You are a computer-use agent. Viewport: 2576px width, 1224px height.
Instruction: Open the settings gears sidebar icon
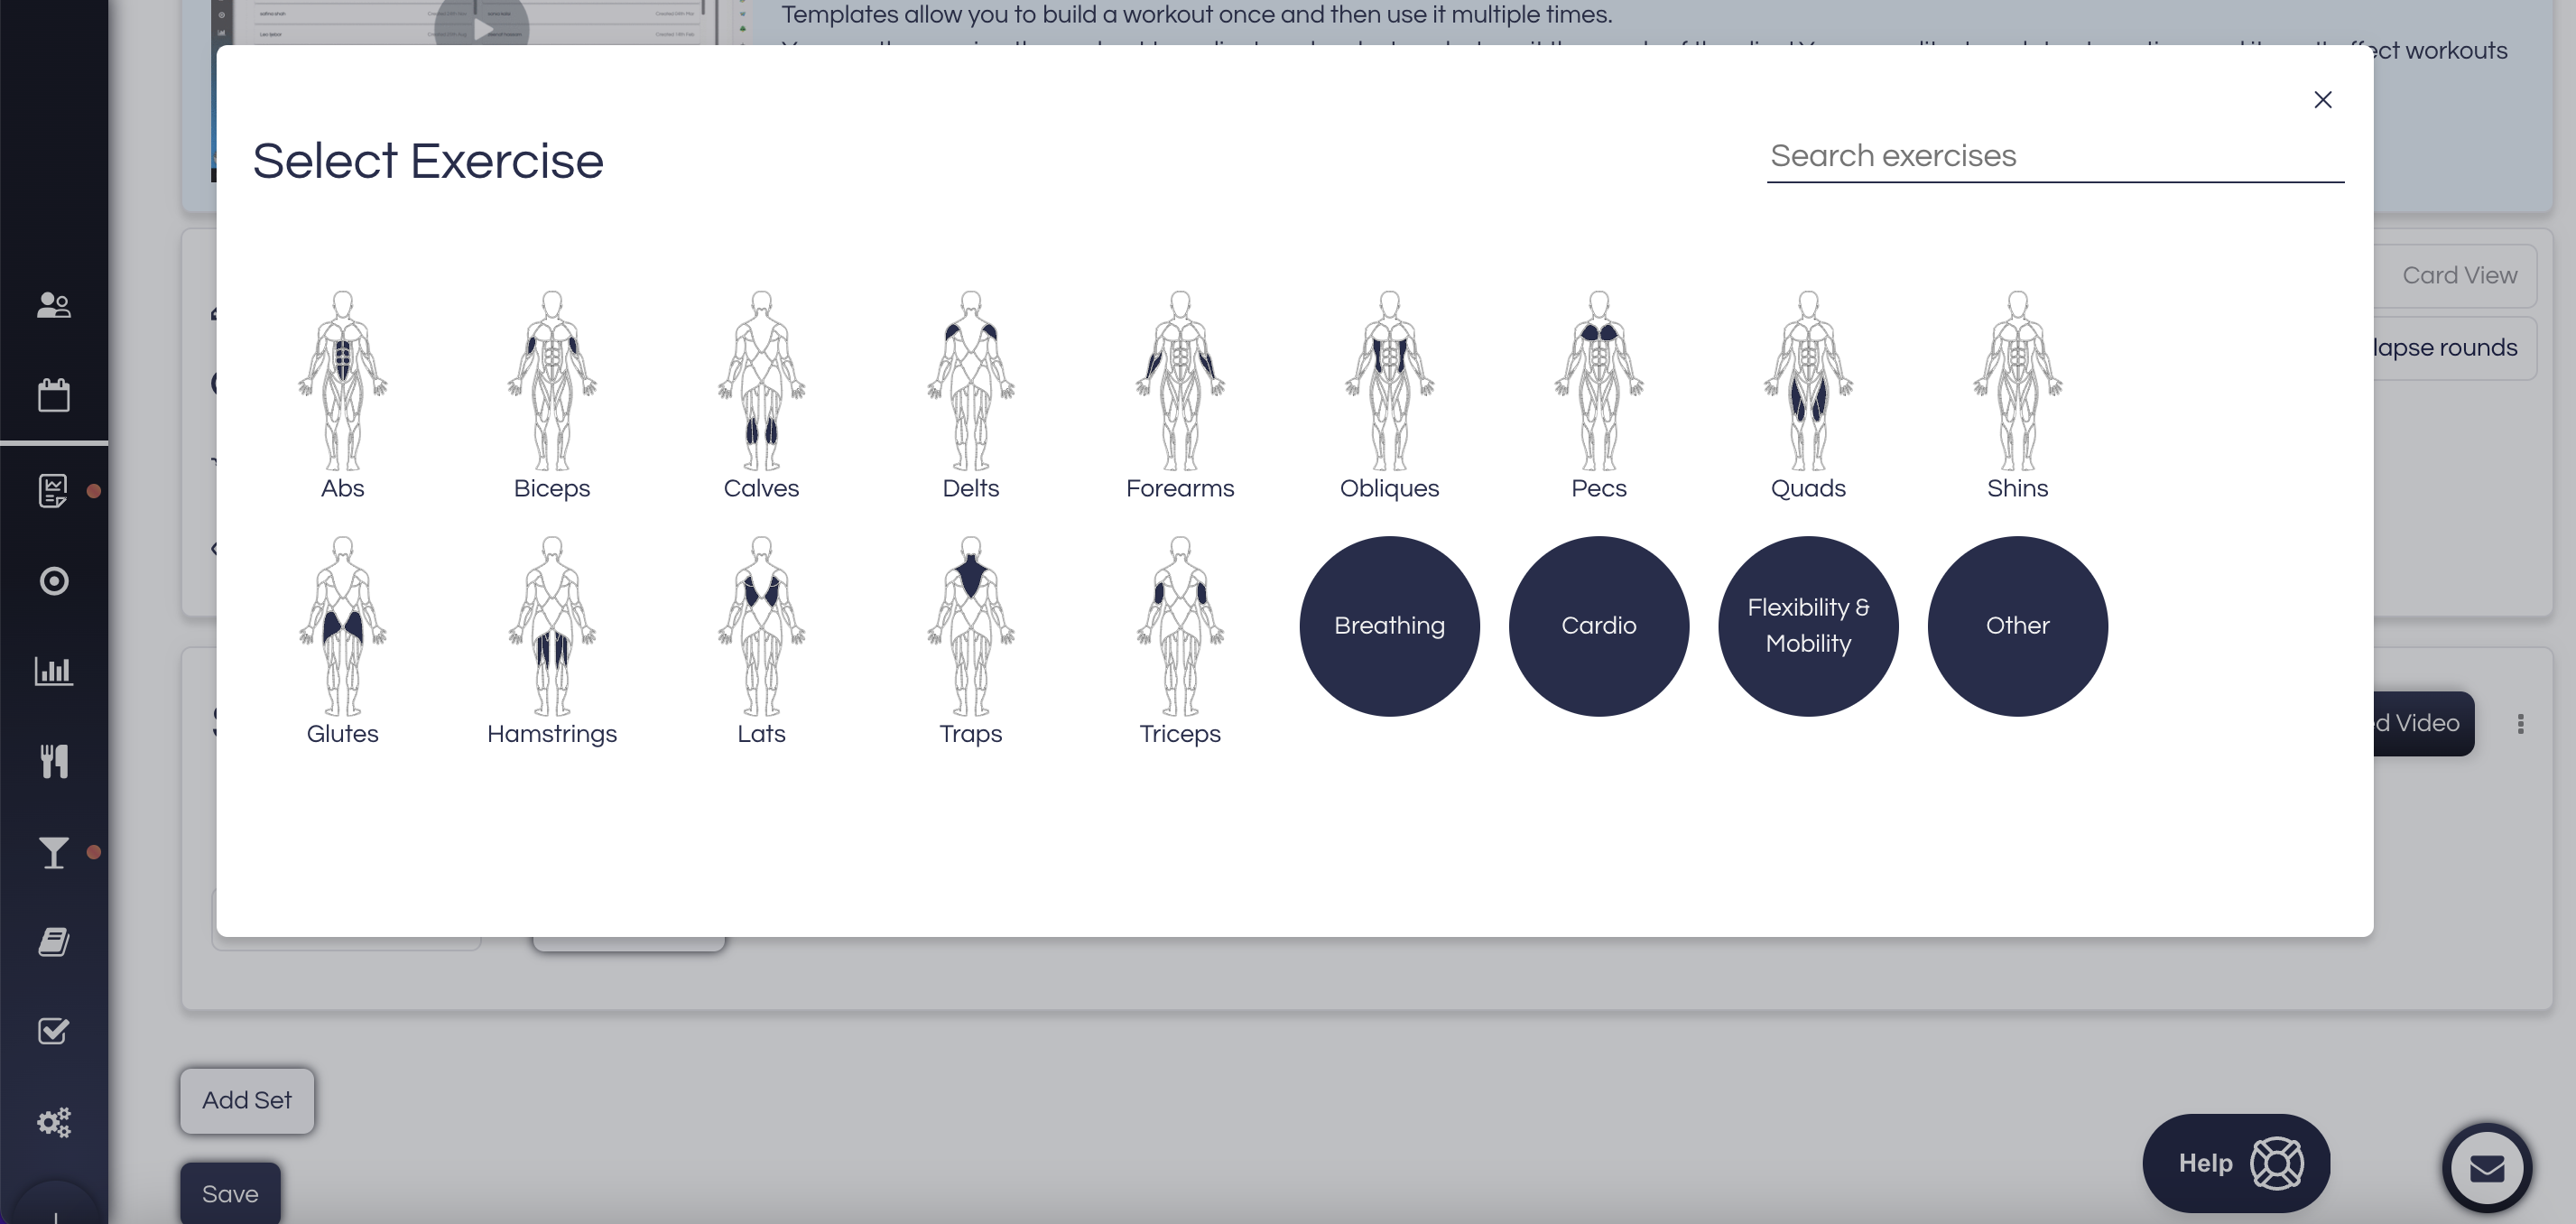click(54, 1121)
